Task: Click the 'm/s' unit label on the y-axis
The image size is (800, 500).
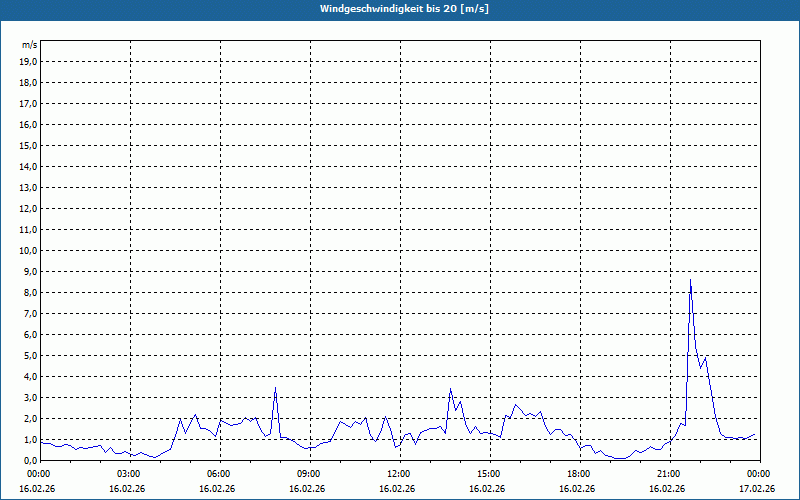Action: click(x=30, y=45)
